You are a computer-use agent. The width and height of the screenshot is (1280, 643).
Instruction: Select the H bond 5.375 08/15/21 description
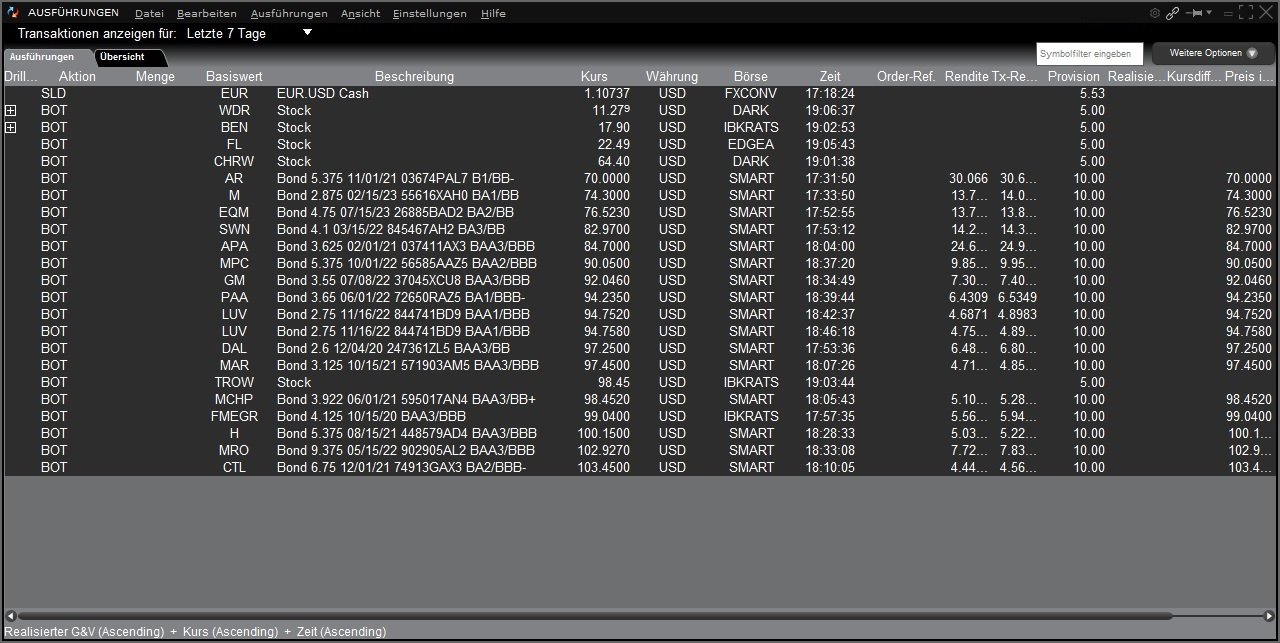pyautogui.click(x=407, y=434)
